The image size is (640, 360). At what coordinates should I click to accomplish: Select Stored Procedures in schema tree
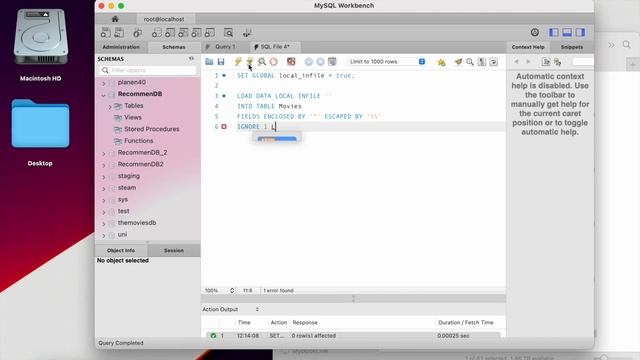click(x=151, y=129)
